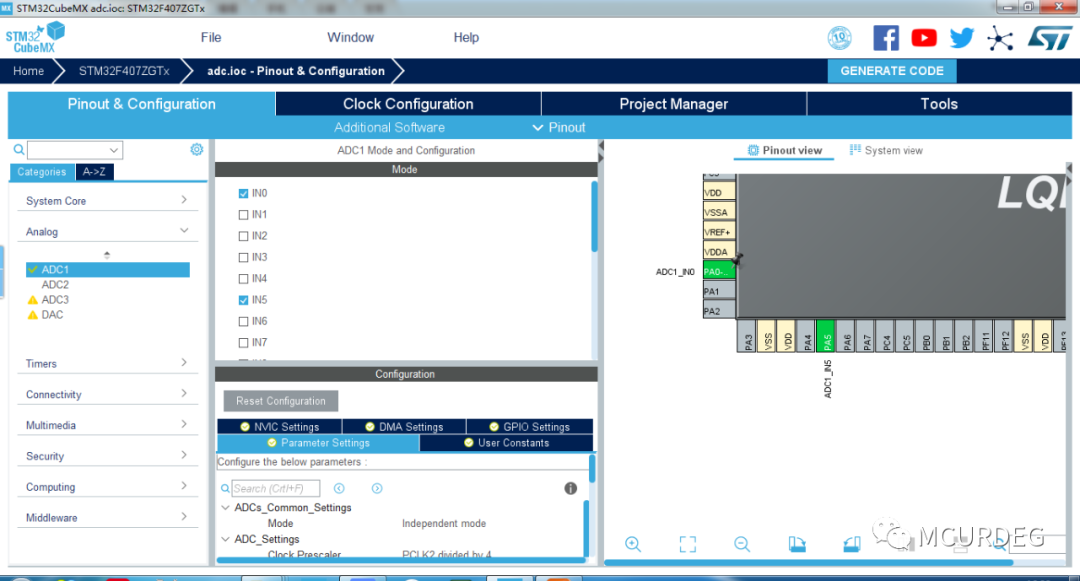This screenshot has height=581, width=1080.
Task: Open the Facebook icon in the header
Action: click(886, 38)
